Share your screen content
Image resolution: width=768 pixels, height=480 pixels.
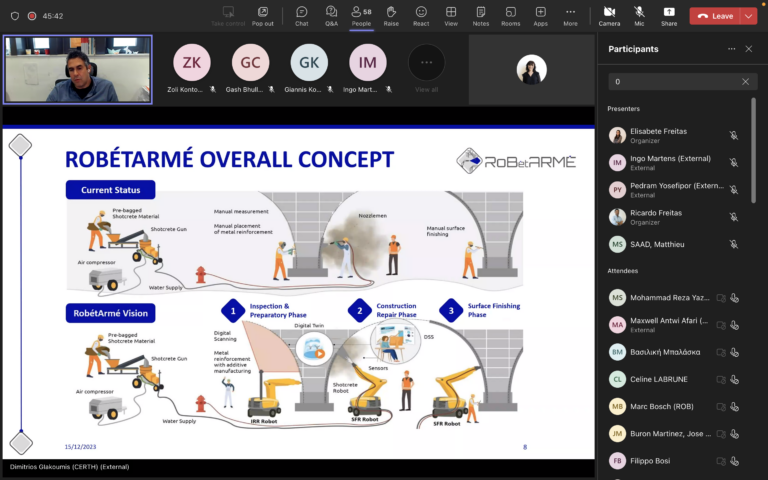669,16
